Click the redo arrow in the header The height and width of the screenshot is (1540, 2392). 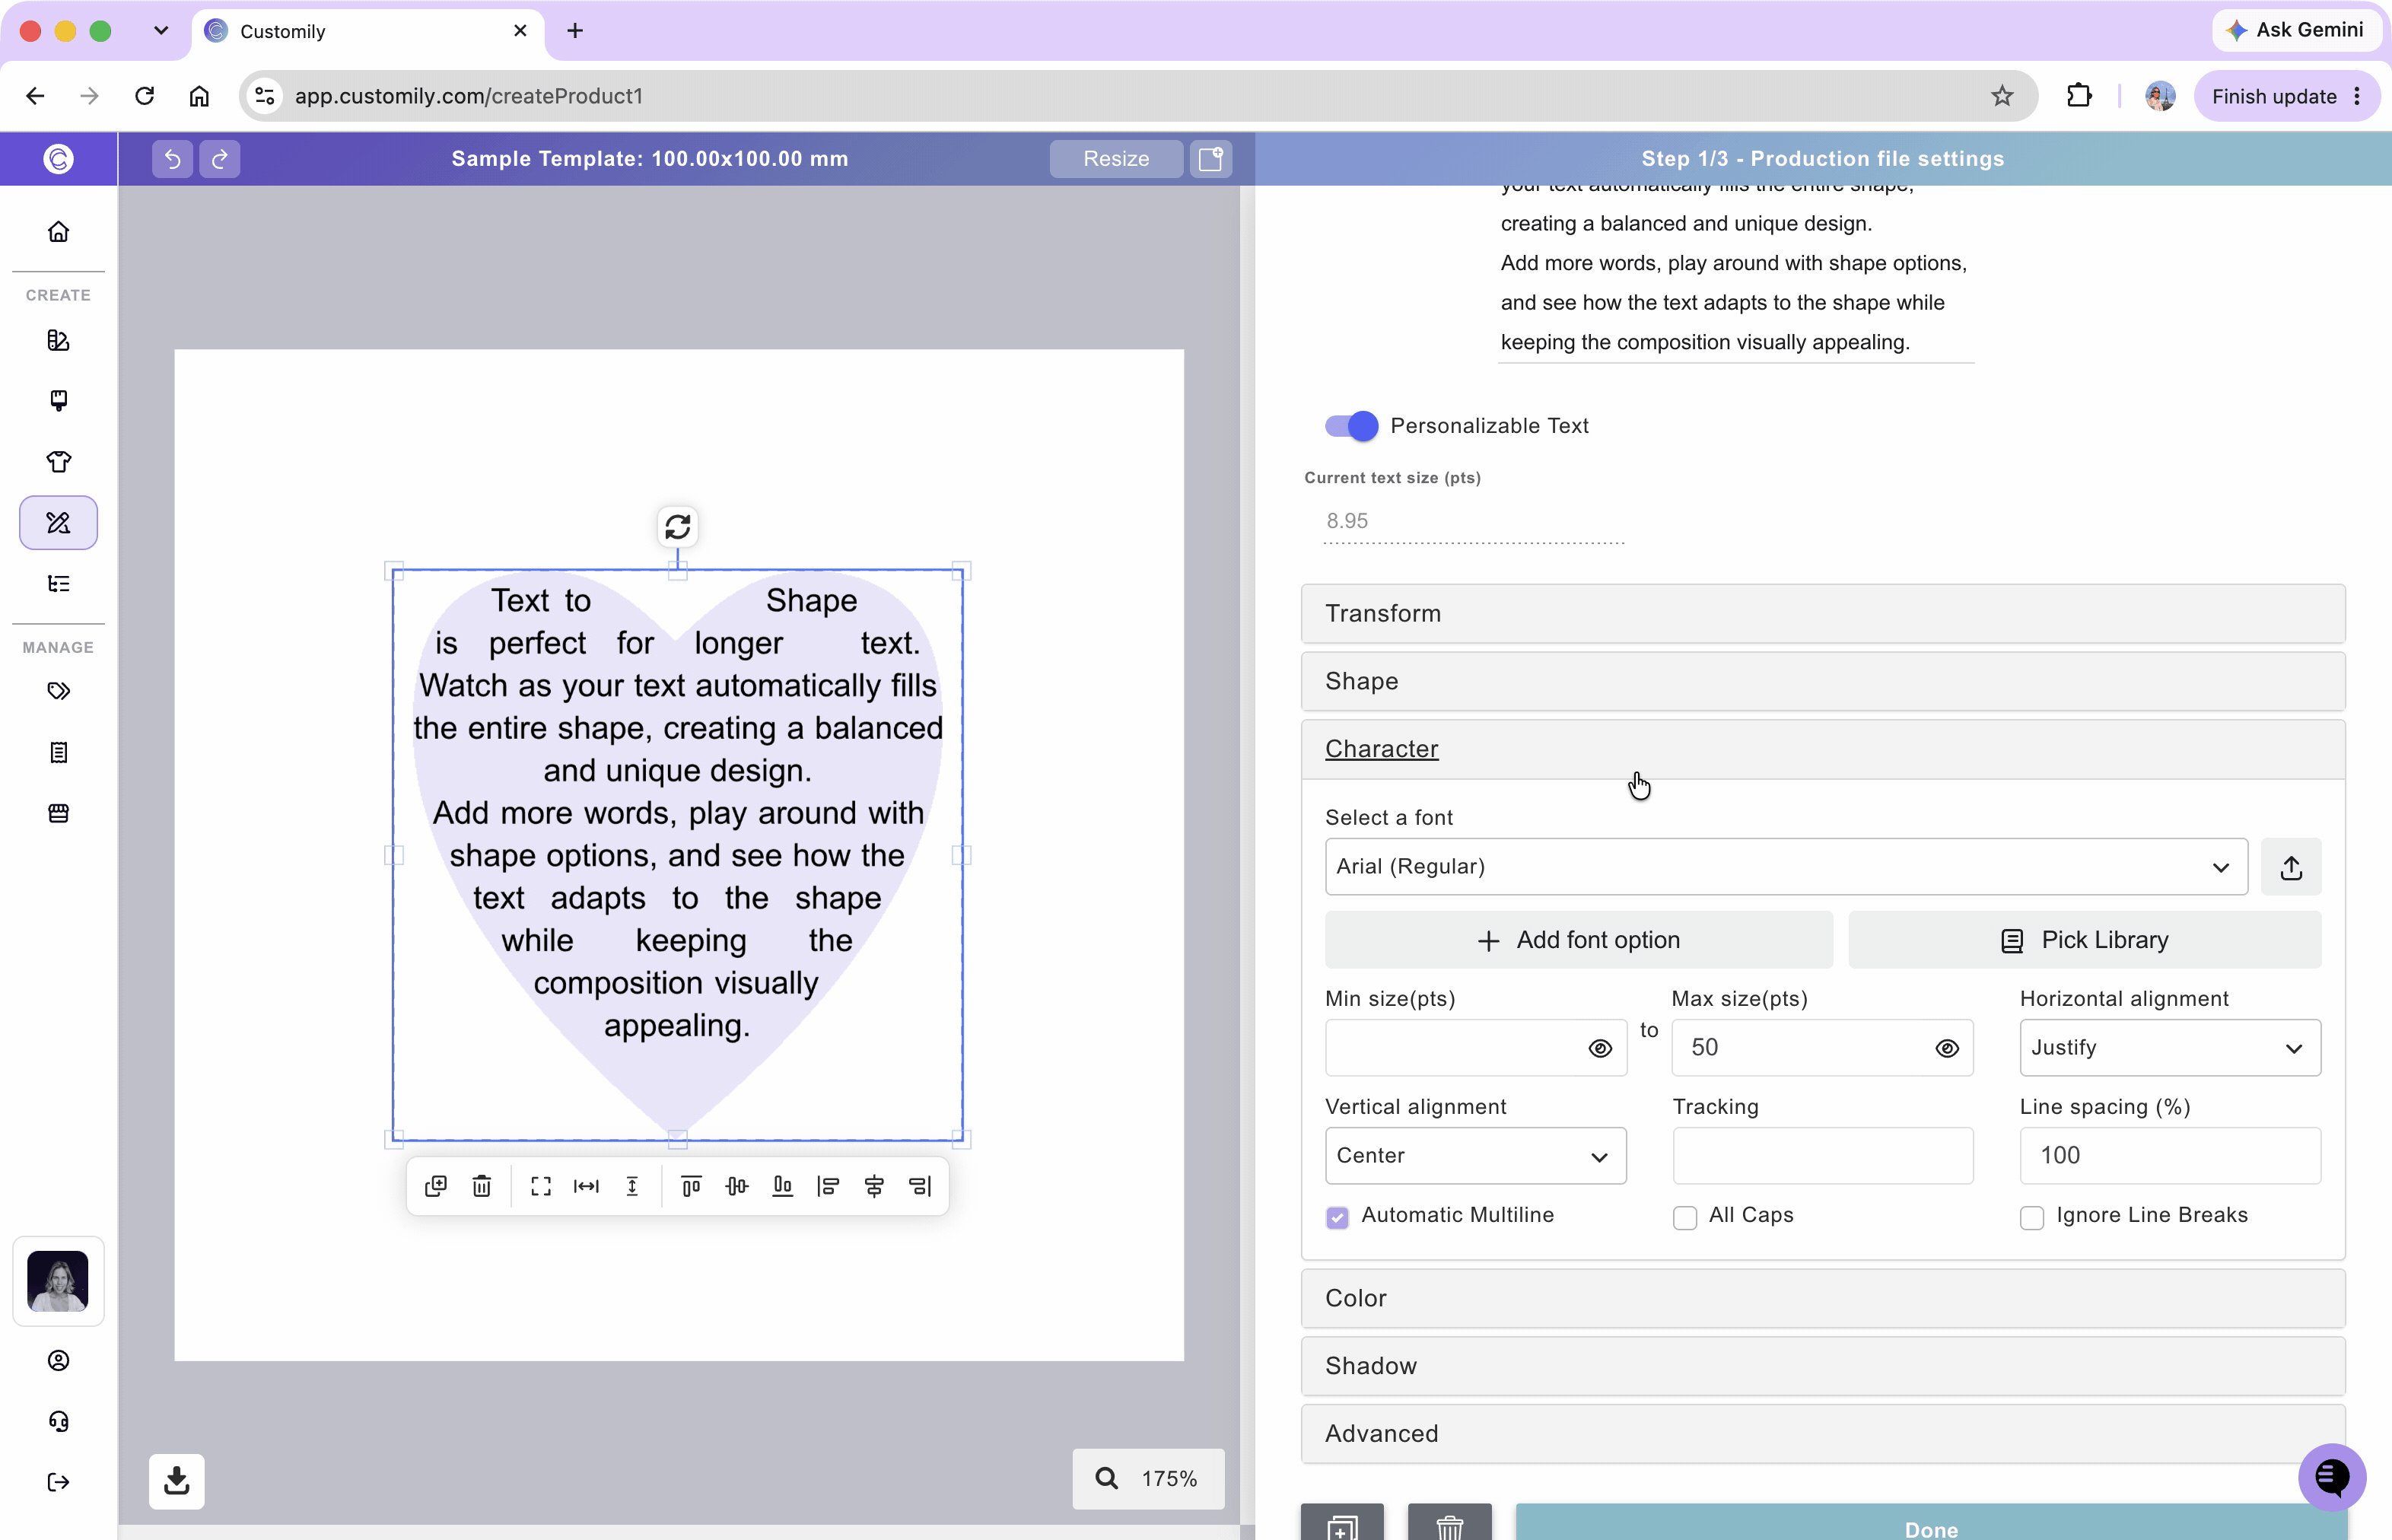click(x=220, y=158)
